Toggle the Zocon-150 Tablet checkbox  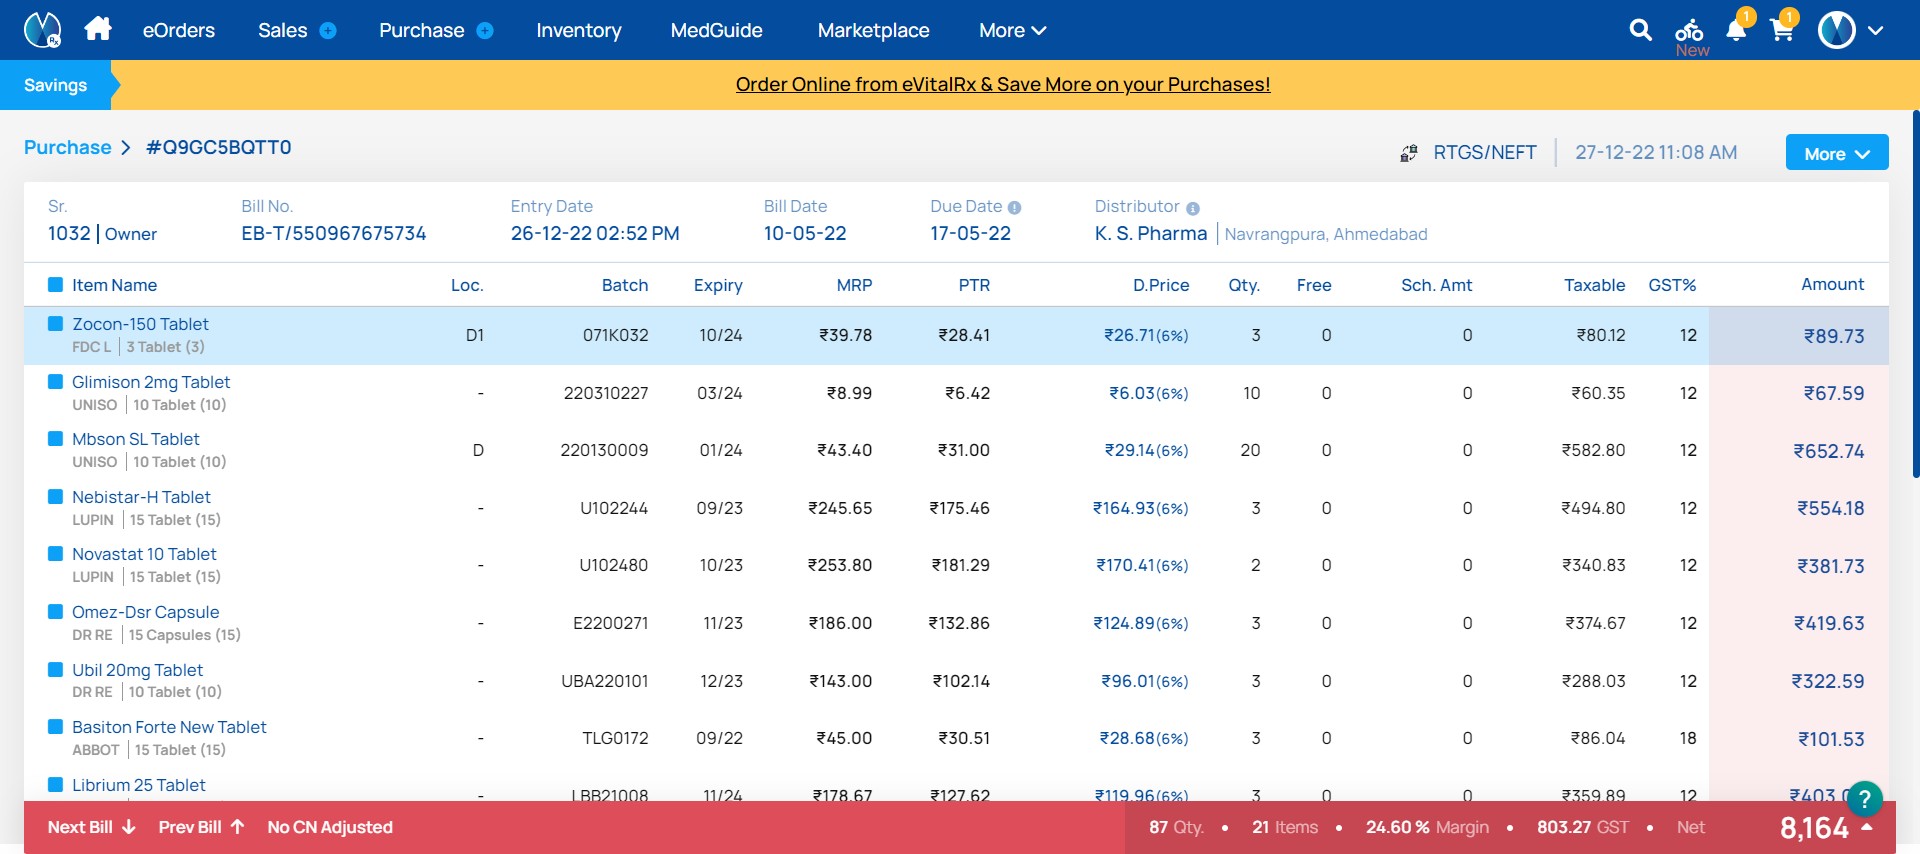(56, 324)
